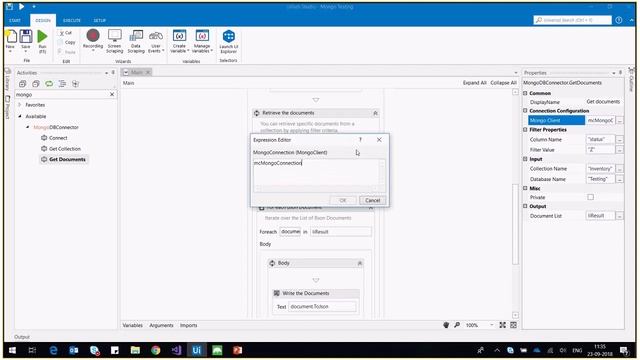640x360 pixels.
Task: Open the Mongo Client ellipsis button
Action: [620, 120]
